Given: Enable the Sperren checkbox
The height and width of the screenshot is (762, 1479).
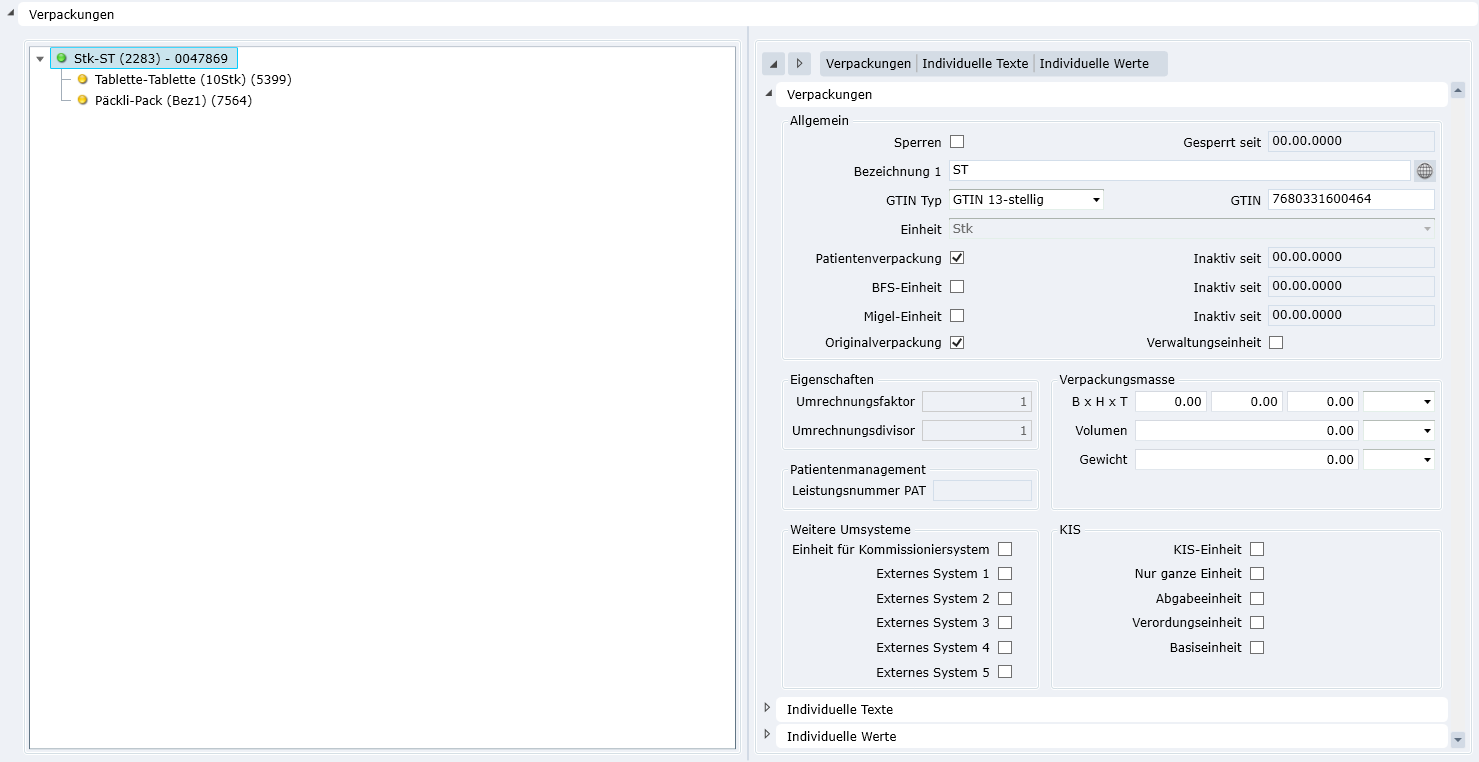Looking at the screenshot, I should coord(957,142).
